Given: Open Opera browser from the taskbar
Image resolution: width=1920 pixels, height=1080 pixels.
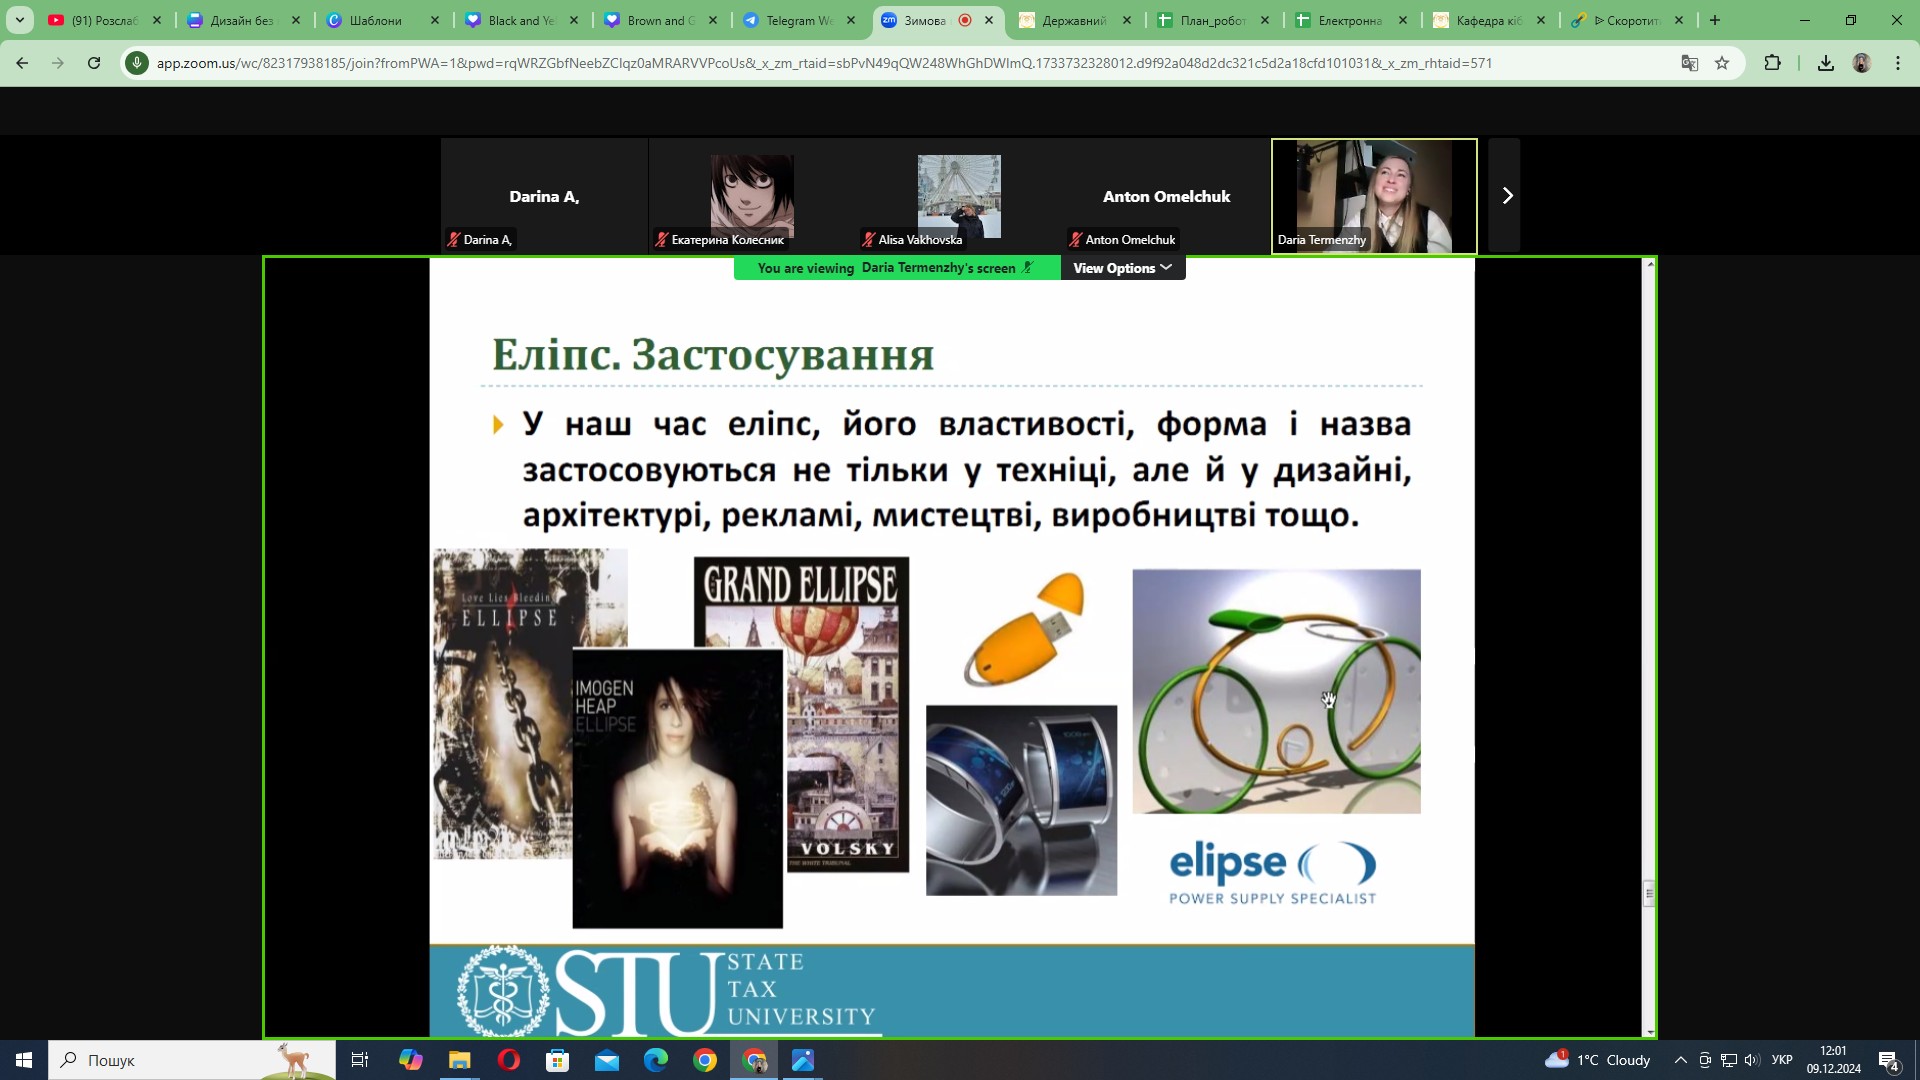Looking at the screenshot, I should click(508, 1060).
